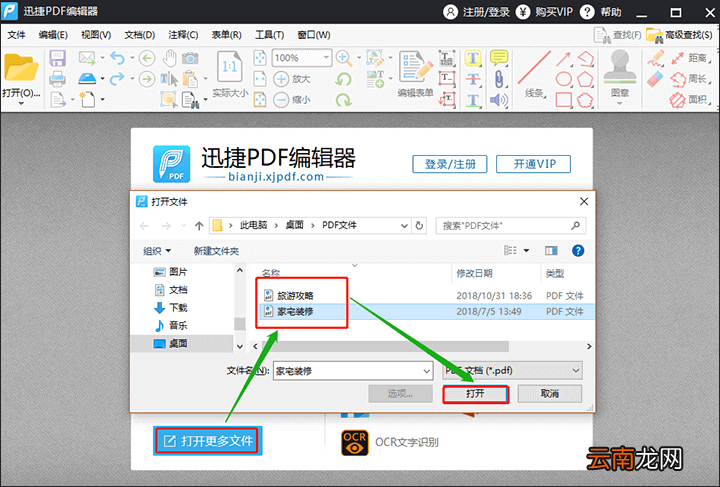The width and height of the screenshot is (720, 487).
Task: Expand the dropdown arrow under 打开(O)
Action: click(21, 104)
